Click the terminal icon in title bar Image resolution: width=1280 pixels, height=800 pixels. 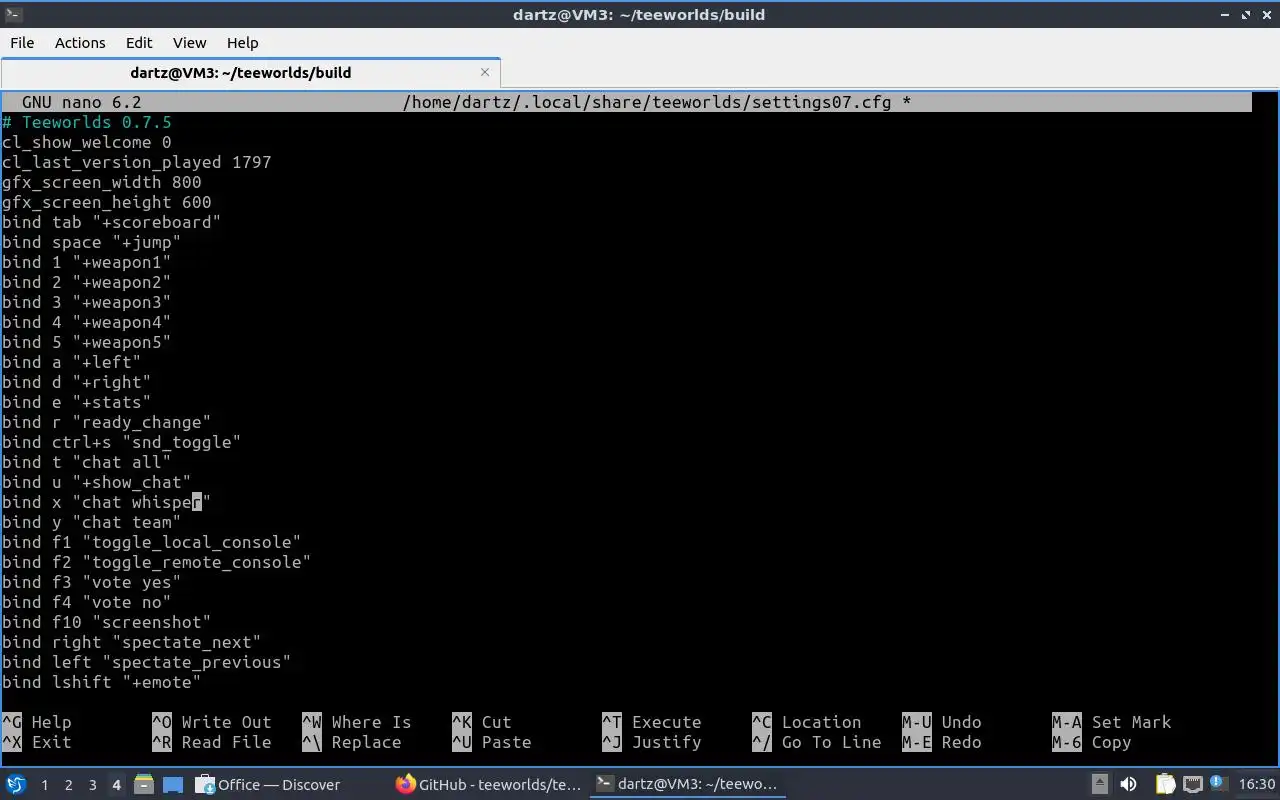point(13,14)
